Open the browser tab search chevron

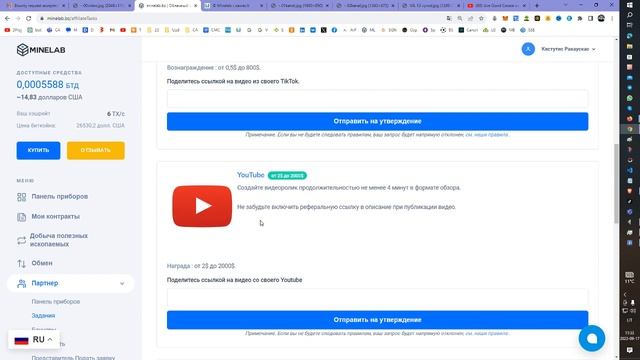(x=565, y=5)
